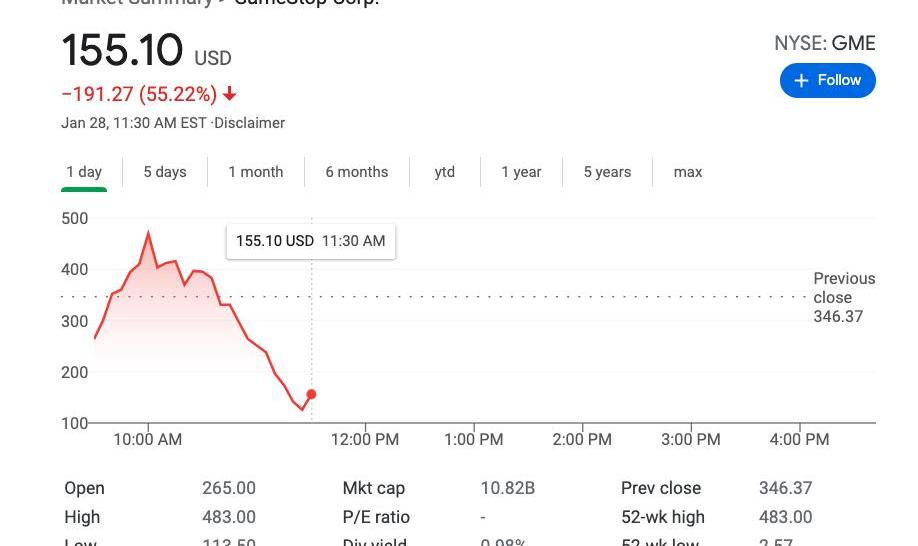Show the max chart range
The height and width of the screenshot is (546, 918).
point(688,172)
